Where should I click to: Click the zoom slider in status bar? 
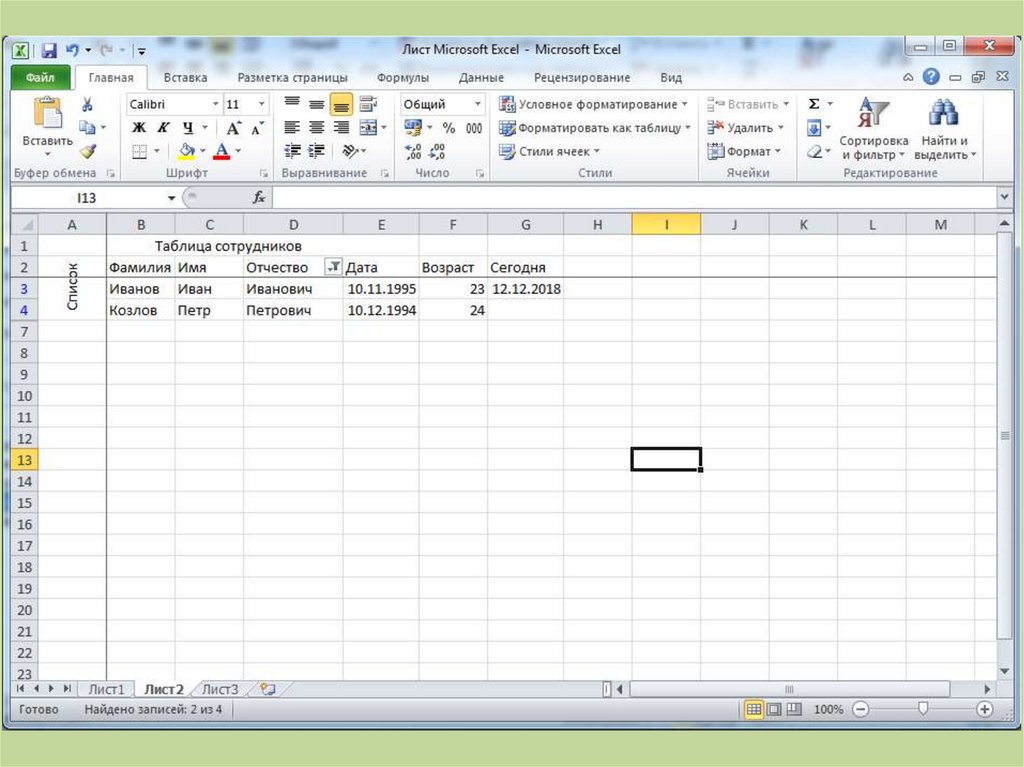(x=922, y=709)
